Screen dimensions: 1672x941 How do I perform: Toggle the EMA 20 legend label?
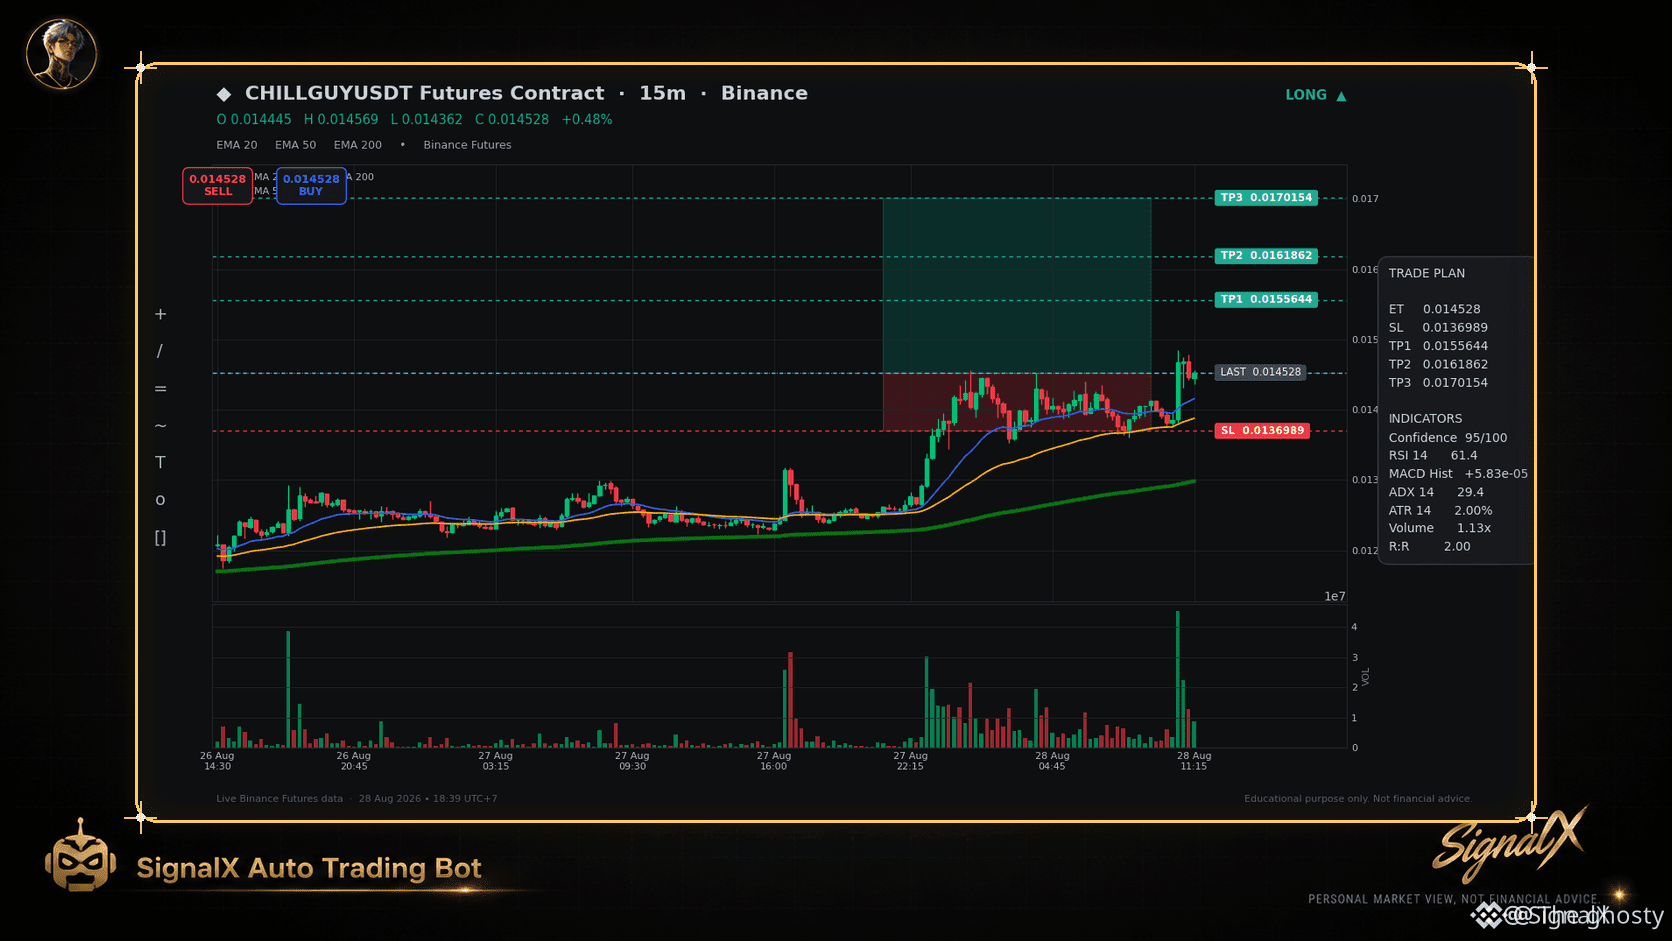(x=237, y=145)
